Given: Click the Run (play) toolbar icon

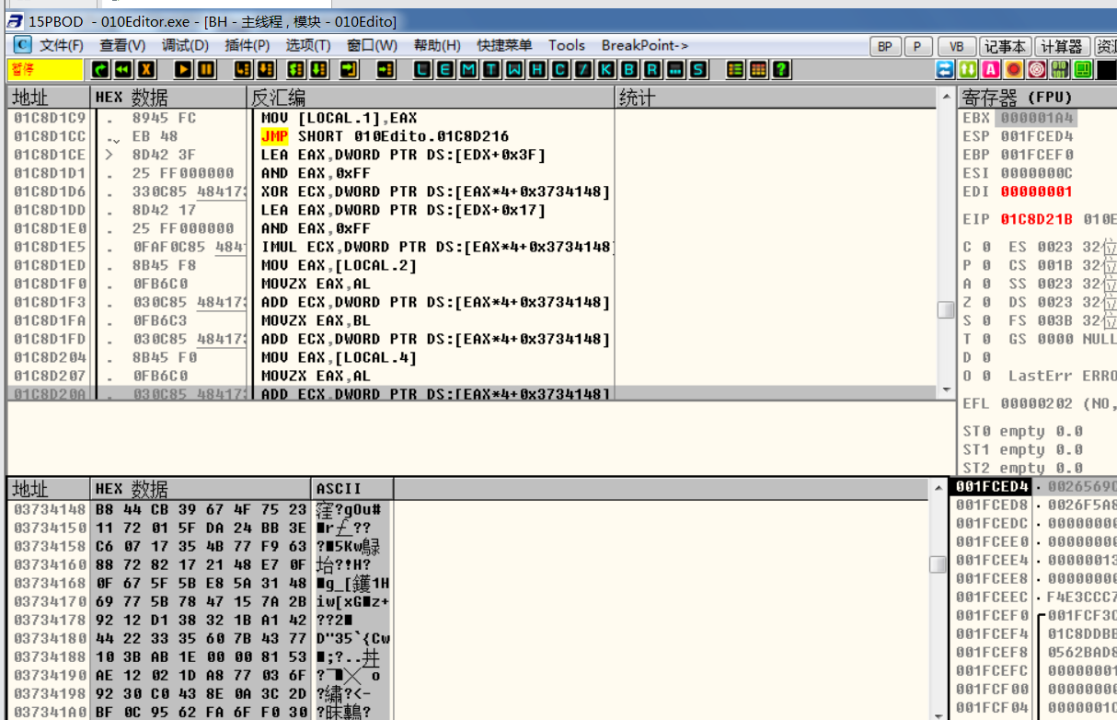Looking at the screenshot, I should pos(183,70).
